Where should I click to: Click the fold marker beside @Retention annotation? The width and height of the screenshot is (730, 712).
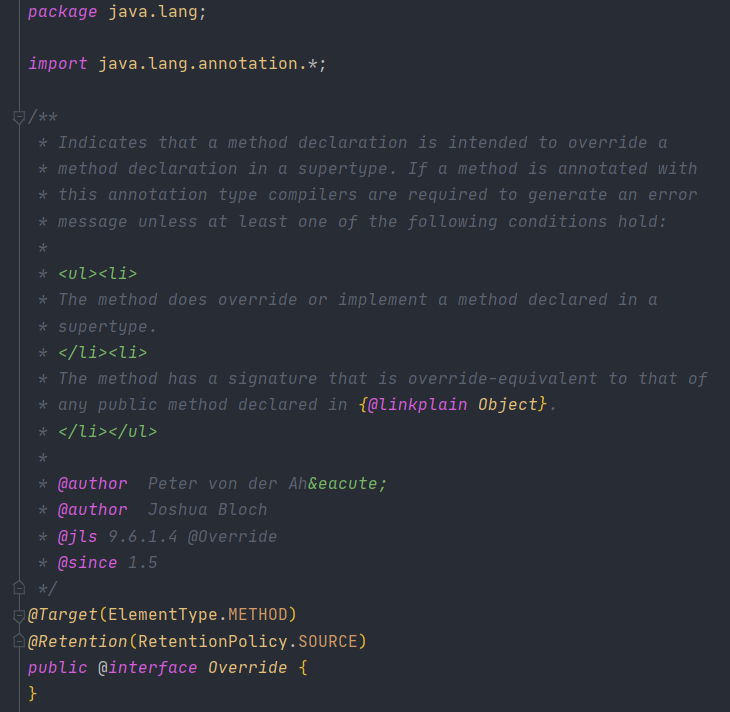pyautogui.click(x=19, y=641)
